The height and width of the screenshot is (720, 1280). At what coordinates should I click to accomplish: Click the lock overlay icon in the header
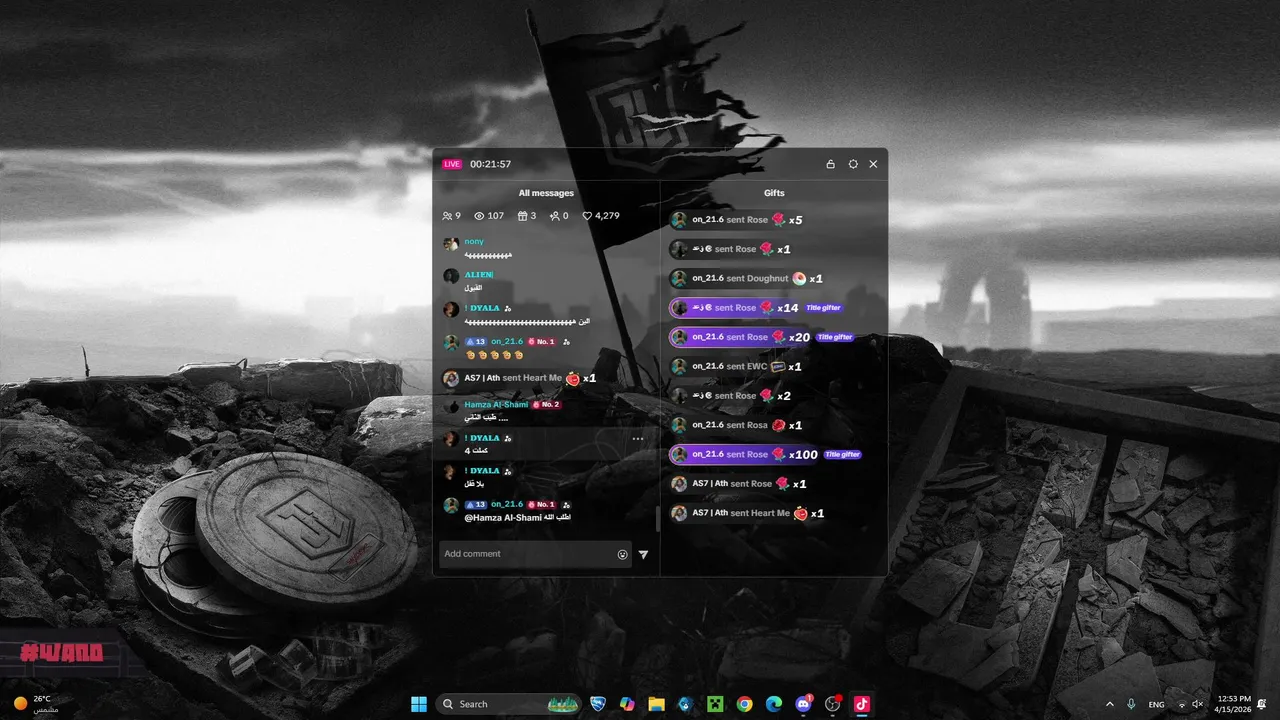(830, 164)
